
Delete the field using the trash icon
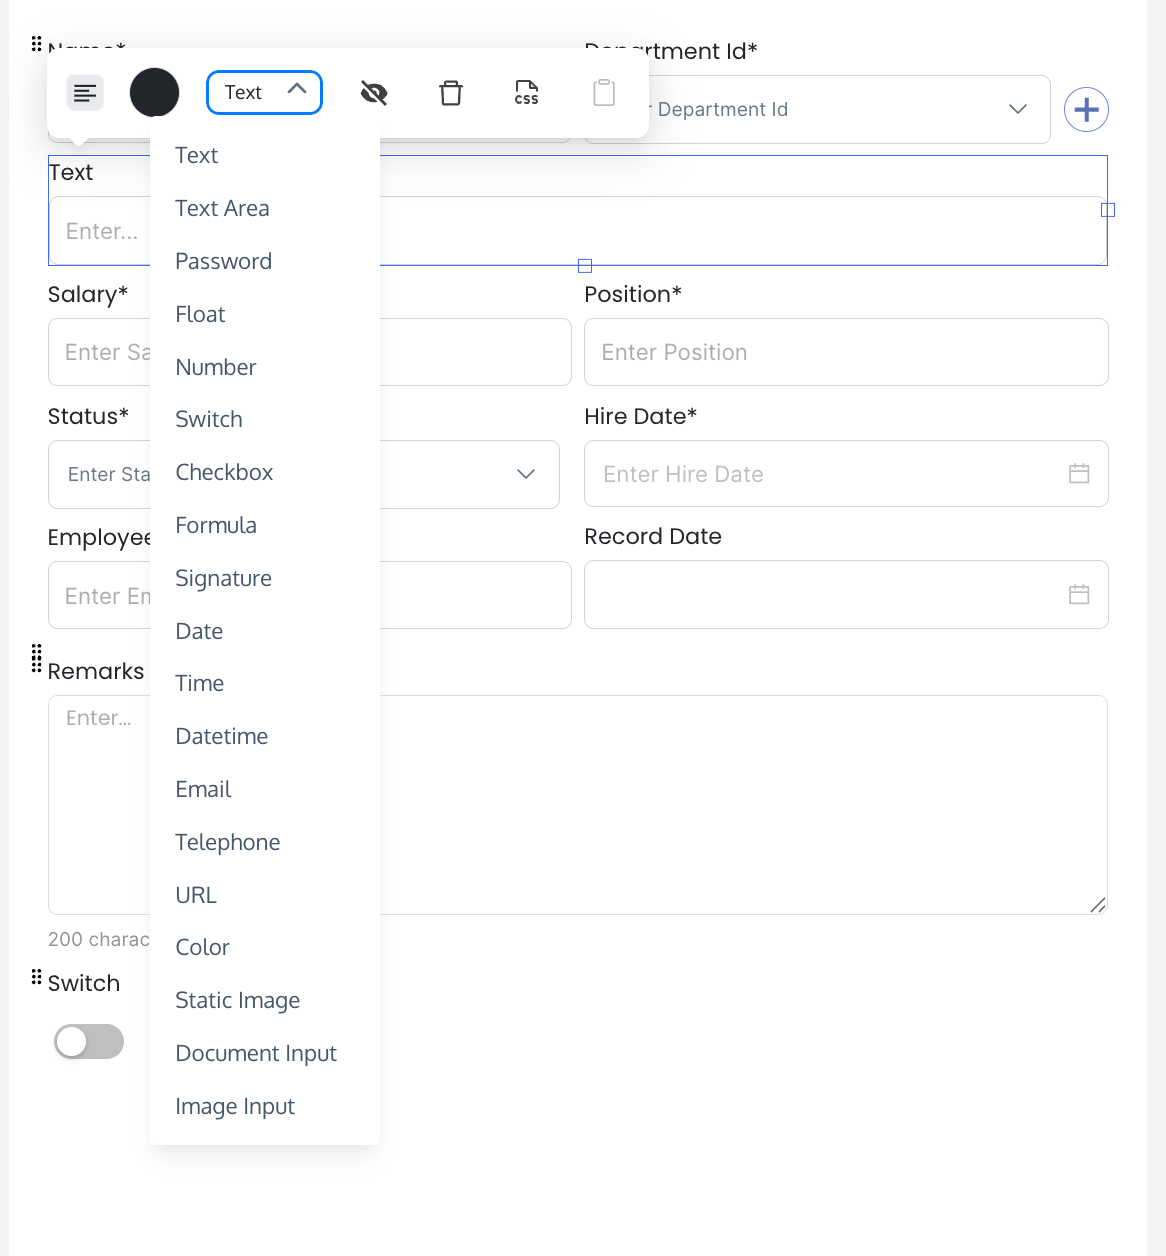450,92
